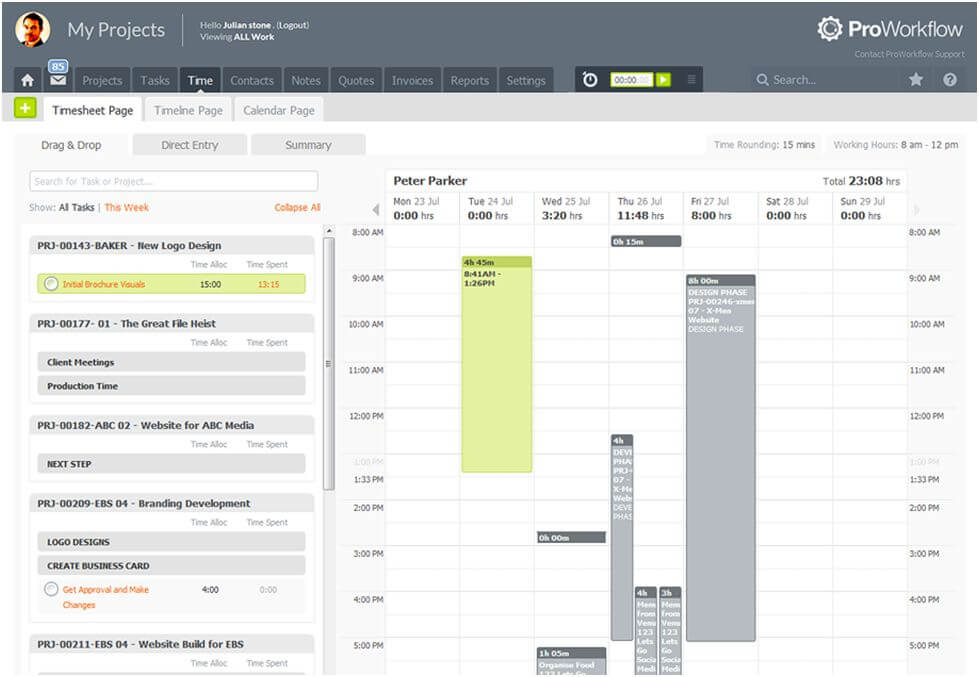
Task: Start the timer with green play button
Action: 663,80
